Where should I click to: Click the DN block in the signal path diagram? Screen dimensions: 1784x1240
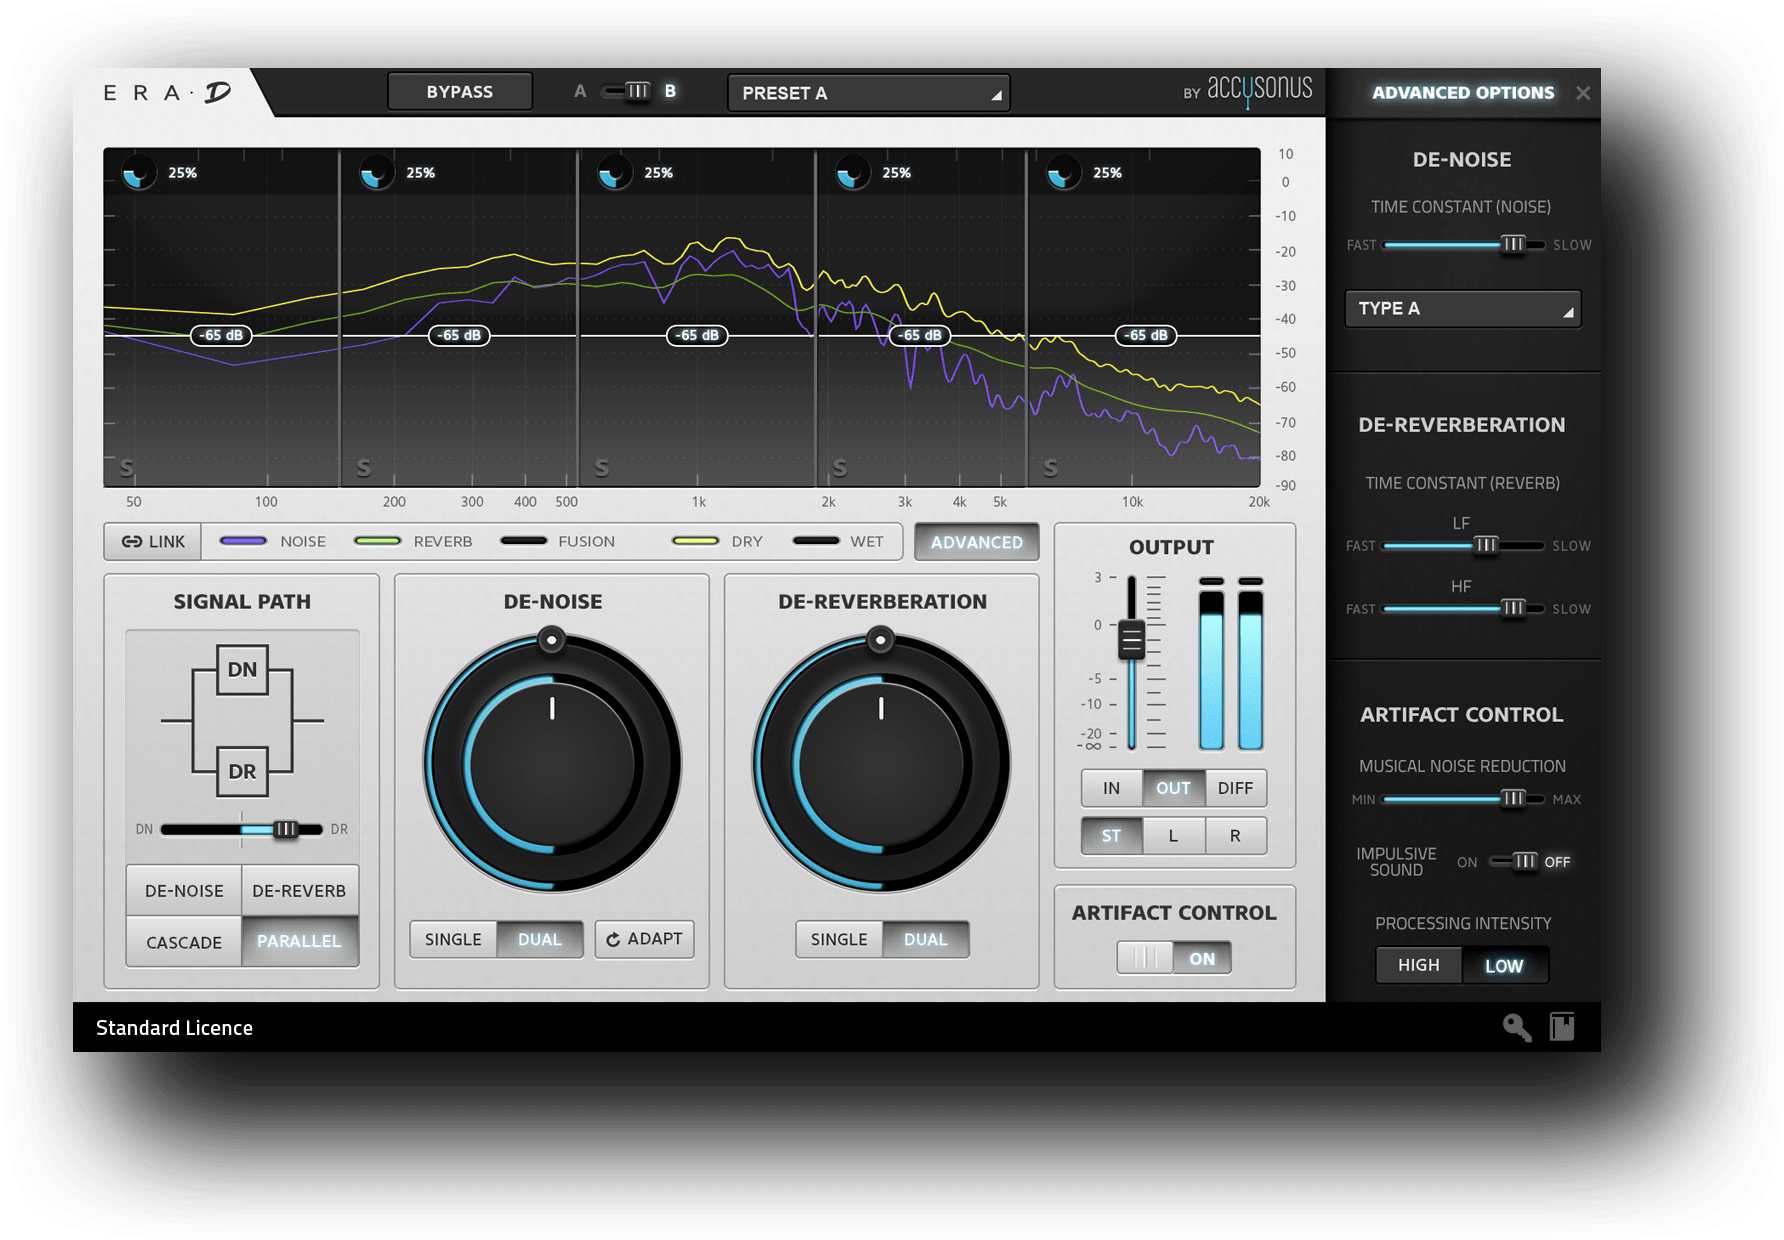pyautogui.click(x=242, y=670)
